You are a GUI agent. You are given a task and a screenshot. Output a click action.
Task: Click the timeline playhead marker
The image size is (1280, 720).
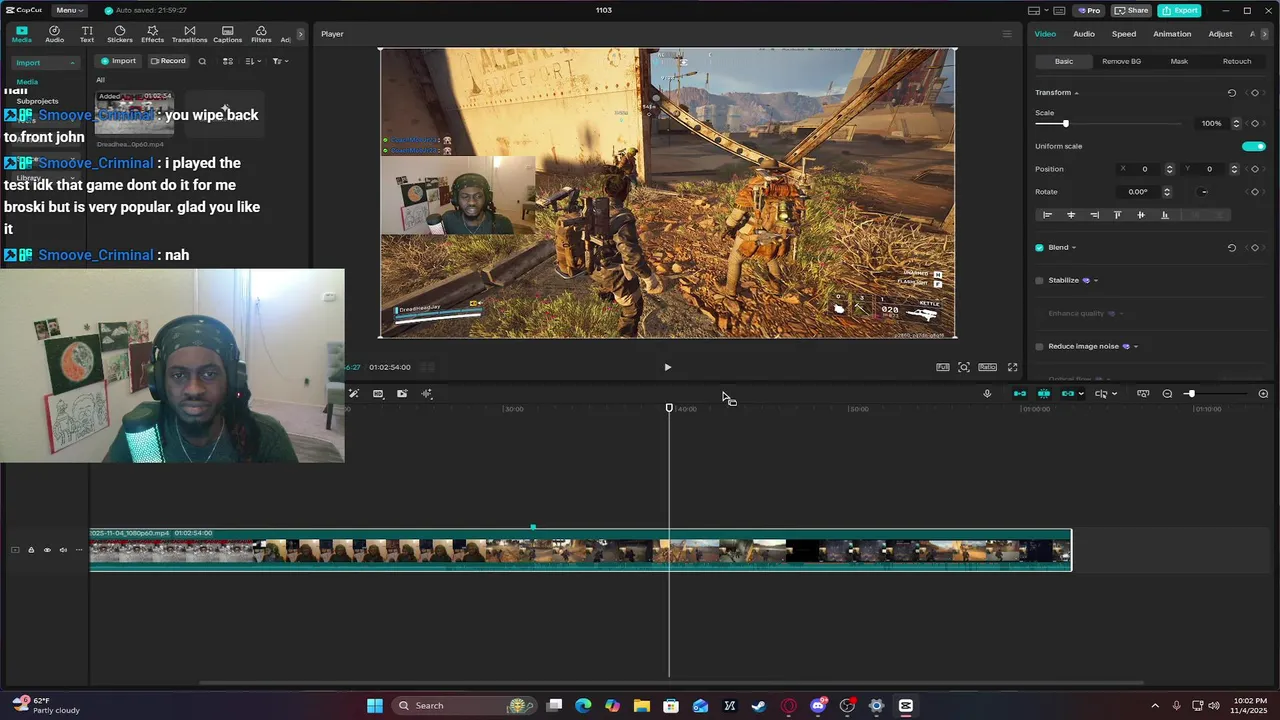669,408
